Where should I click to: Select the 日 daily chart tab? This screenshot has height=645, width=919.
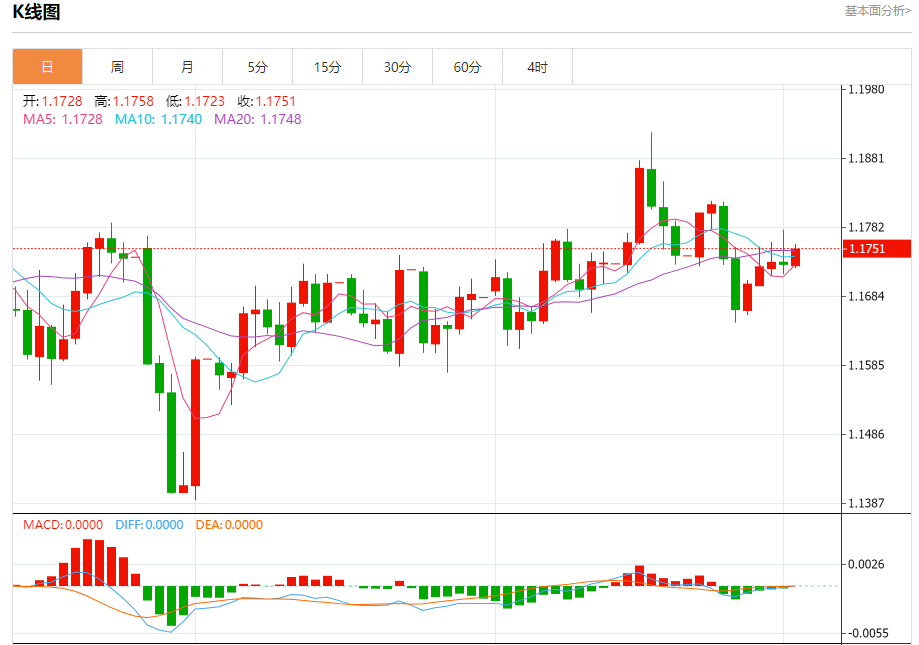coord(47,67)
